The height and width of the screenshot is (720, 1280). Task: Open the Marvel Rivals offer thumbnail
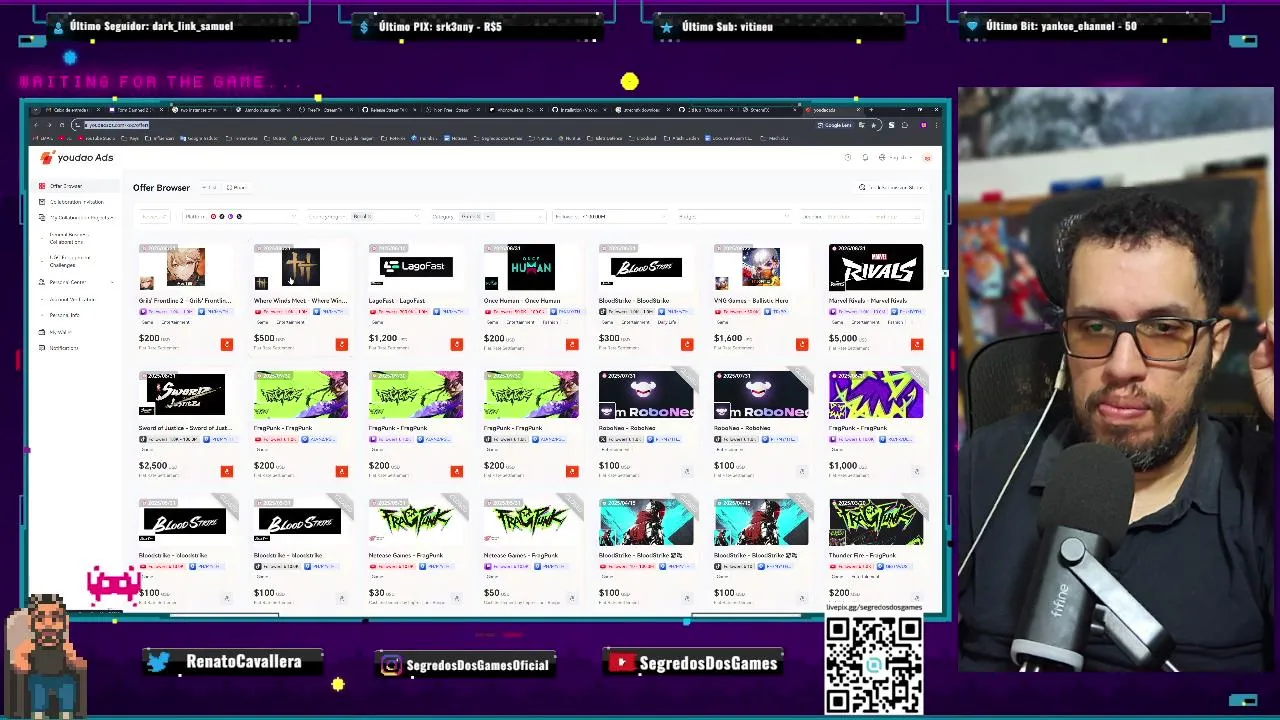point(876,267)
